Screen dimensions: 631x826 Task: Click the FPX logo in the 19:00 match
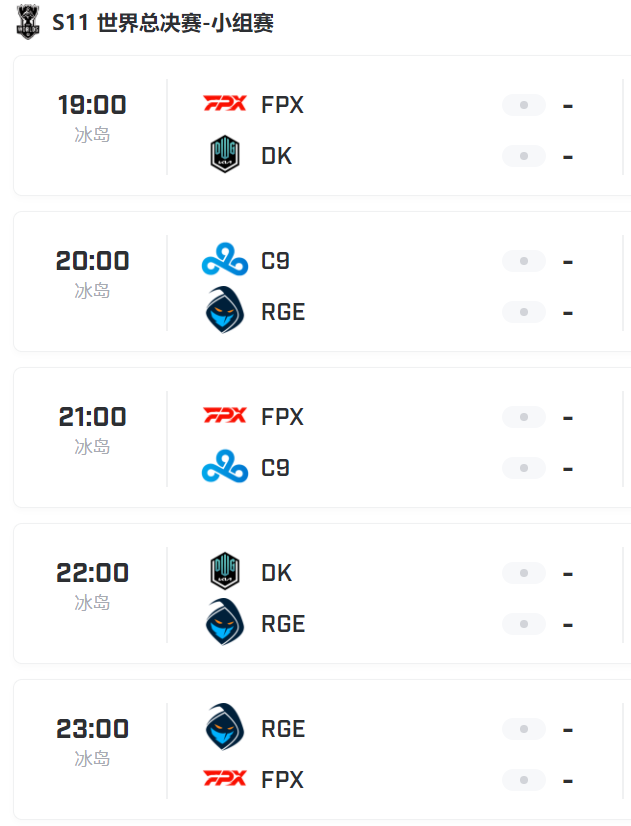(x=224, y=104)
